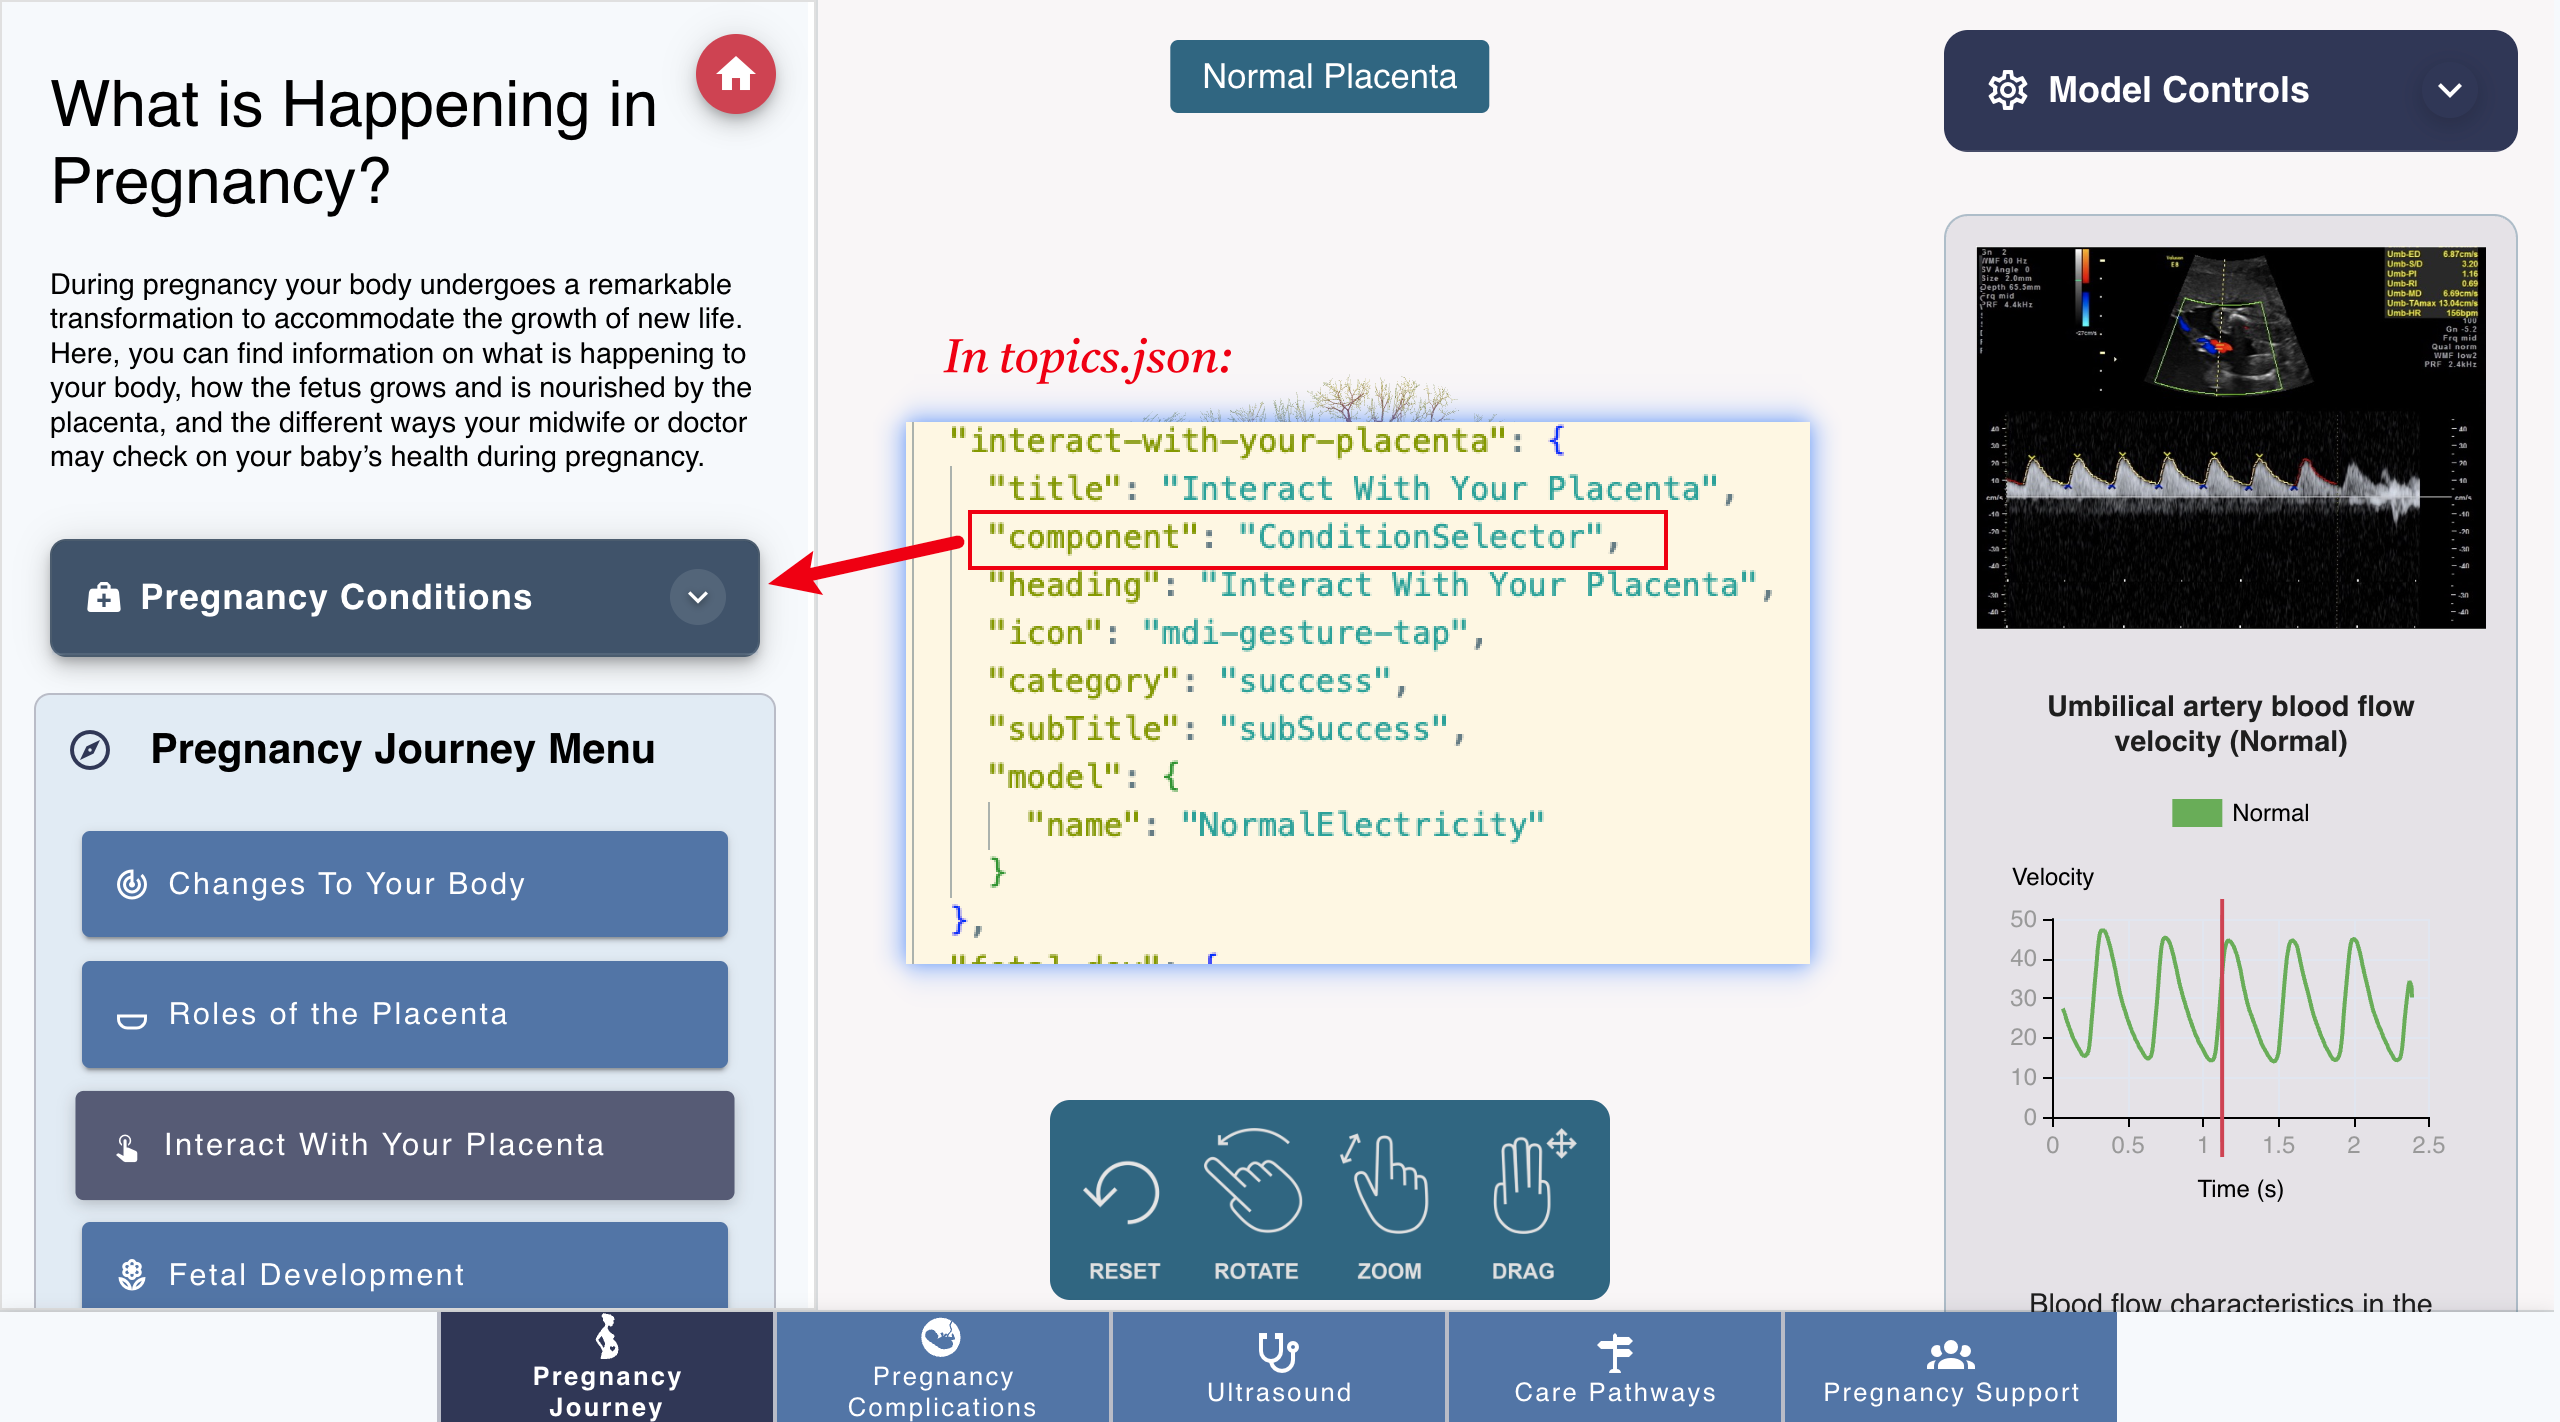
Task: Click the gear icon in Model Controls
Action: pos(2007,90)
